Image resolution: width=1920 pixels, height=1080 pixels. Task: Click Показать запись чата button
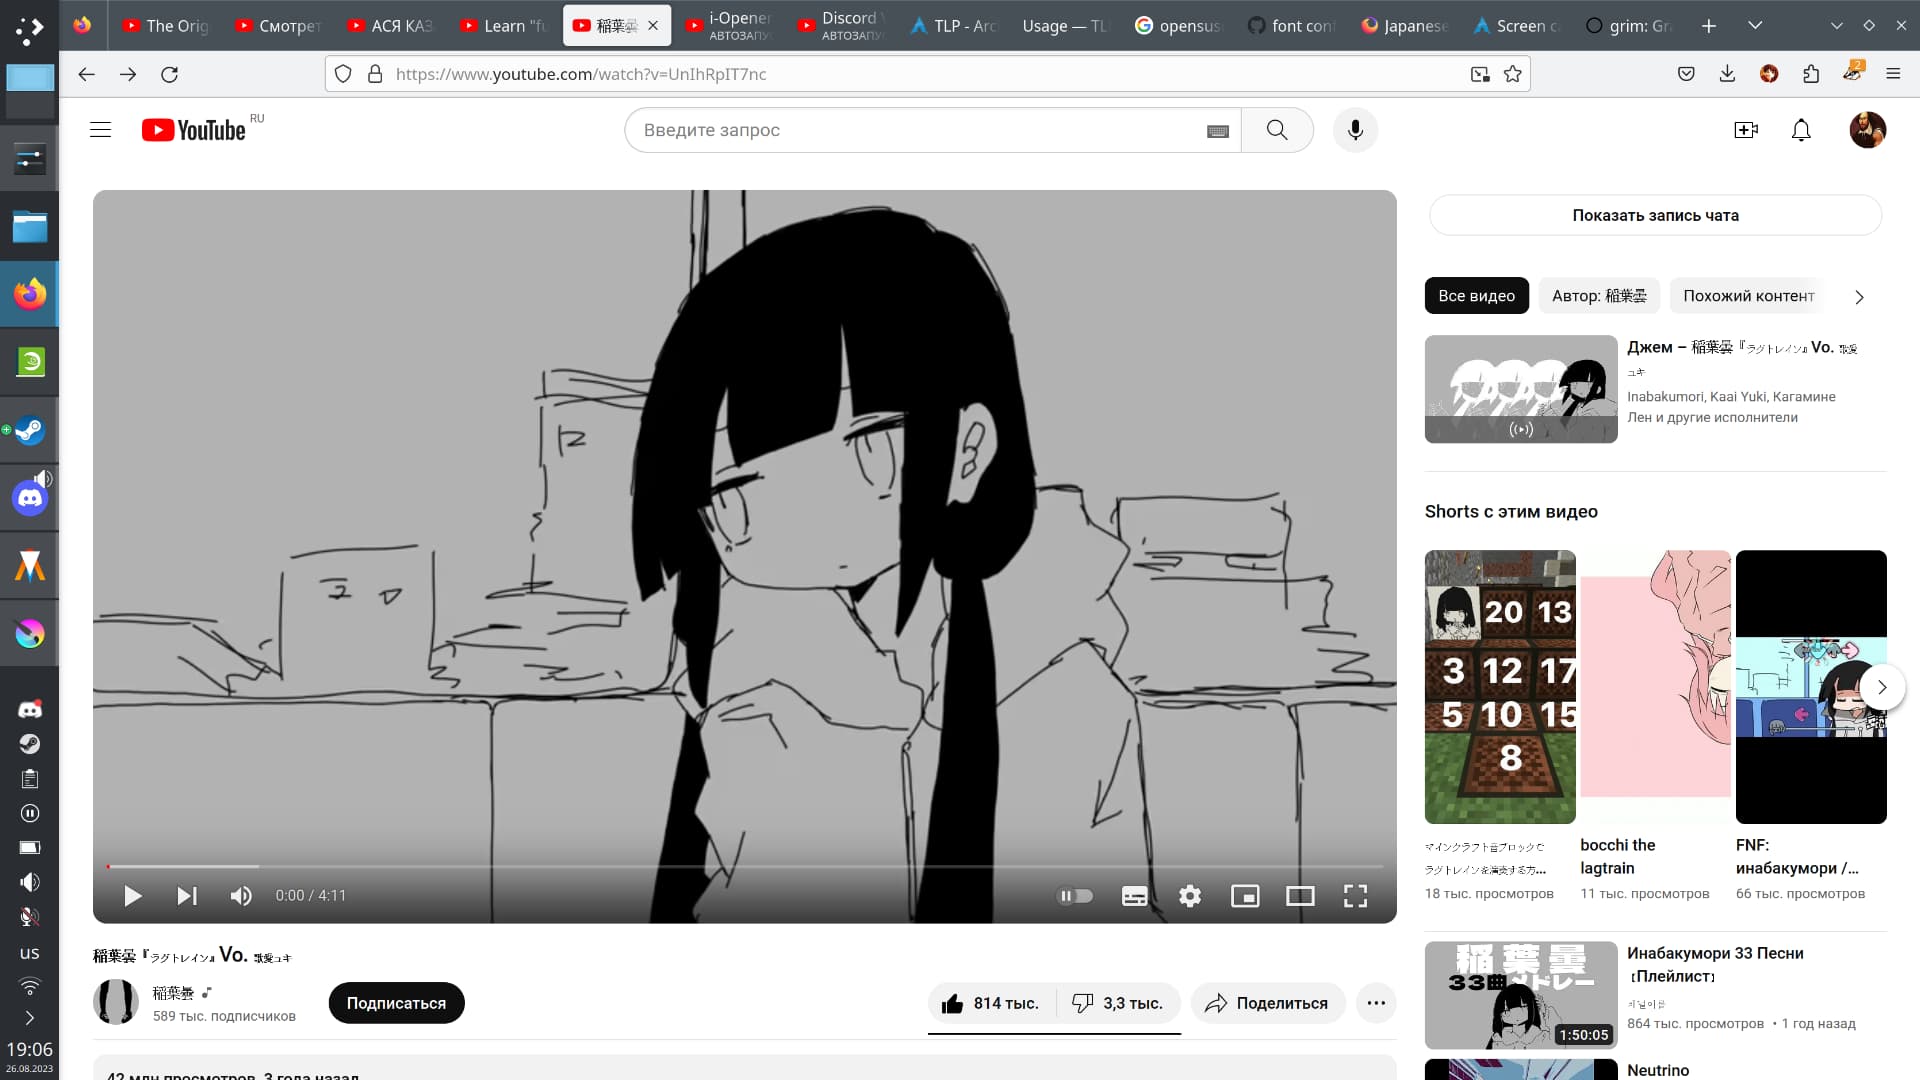click(1655, 215)
